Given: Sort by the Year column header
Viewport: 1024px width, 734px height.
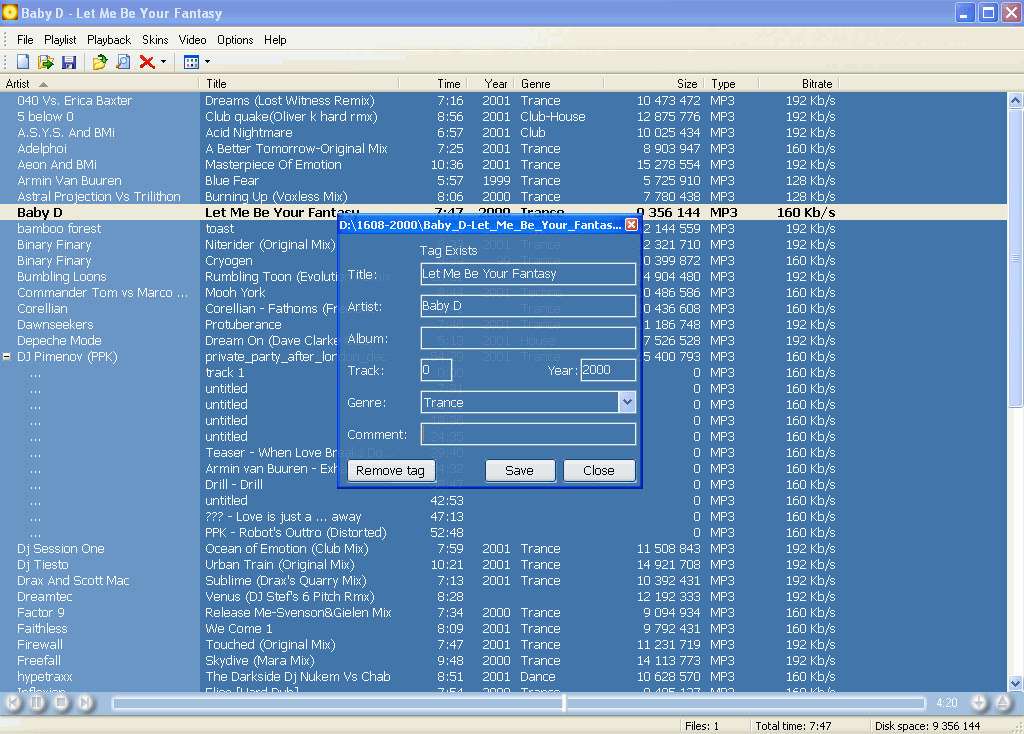Looking at the screenshot, I should (x=489, y=84).
